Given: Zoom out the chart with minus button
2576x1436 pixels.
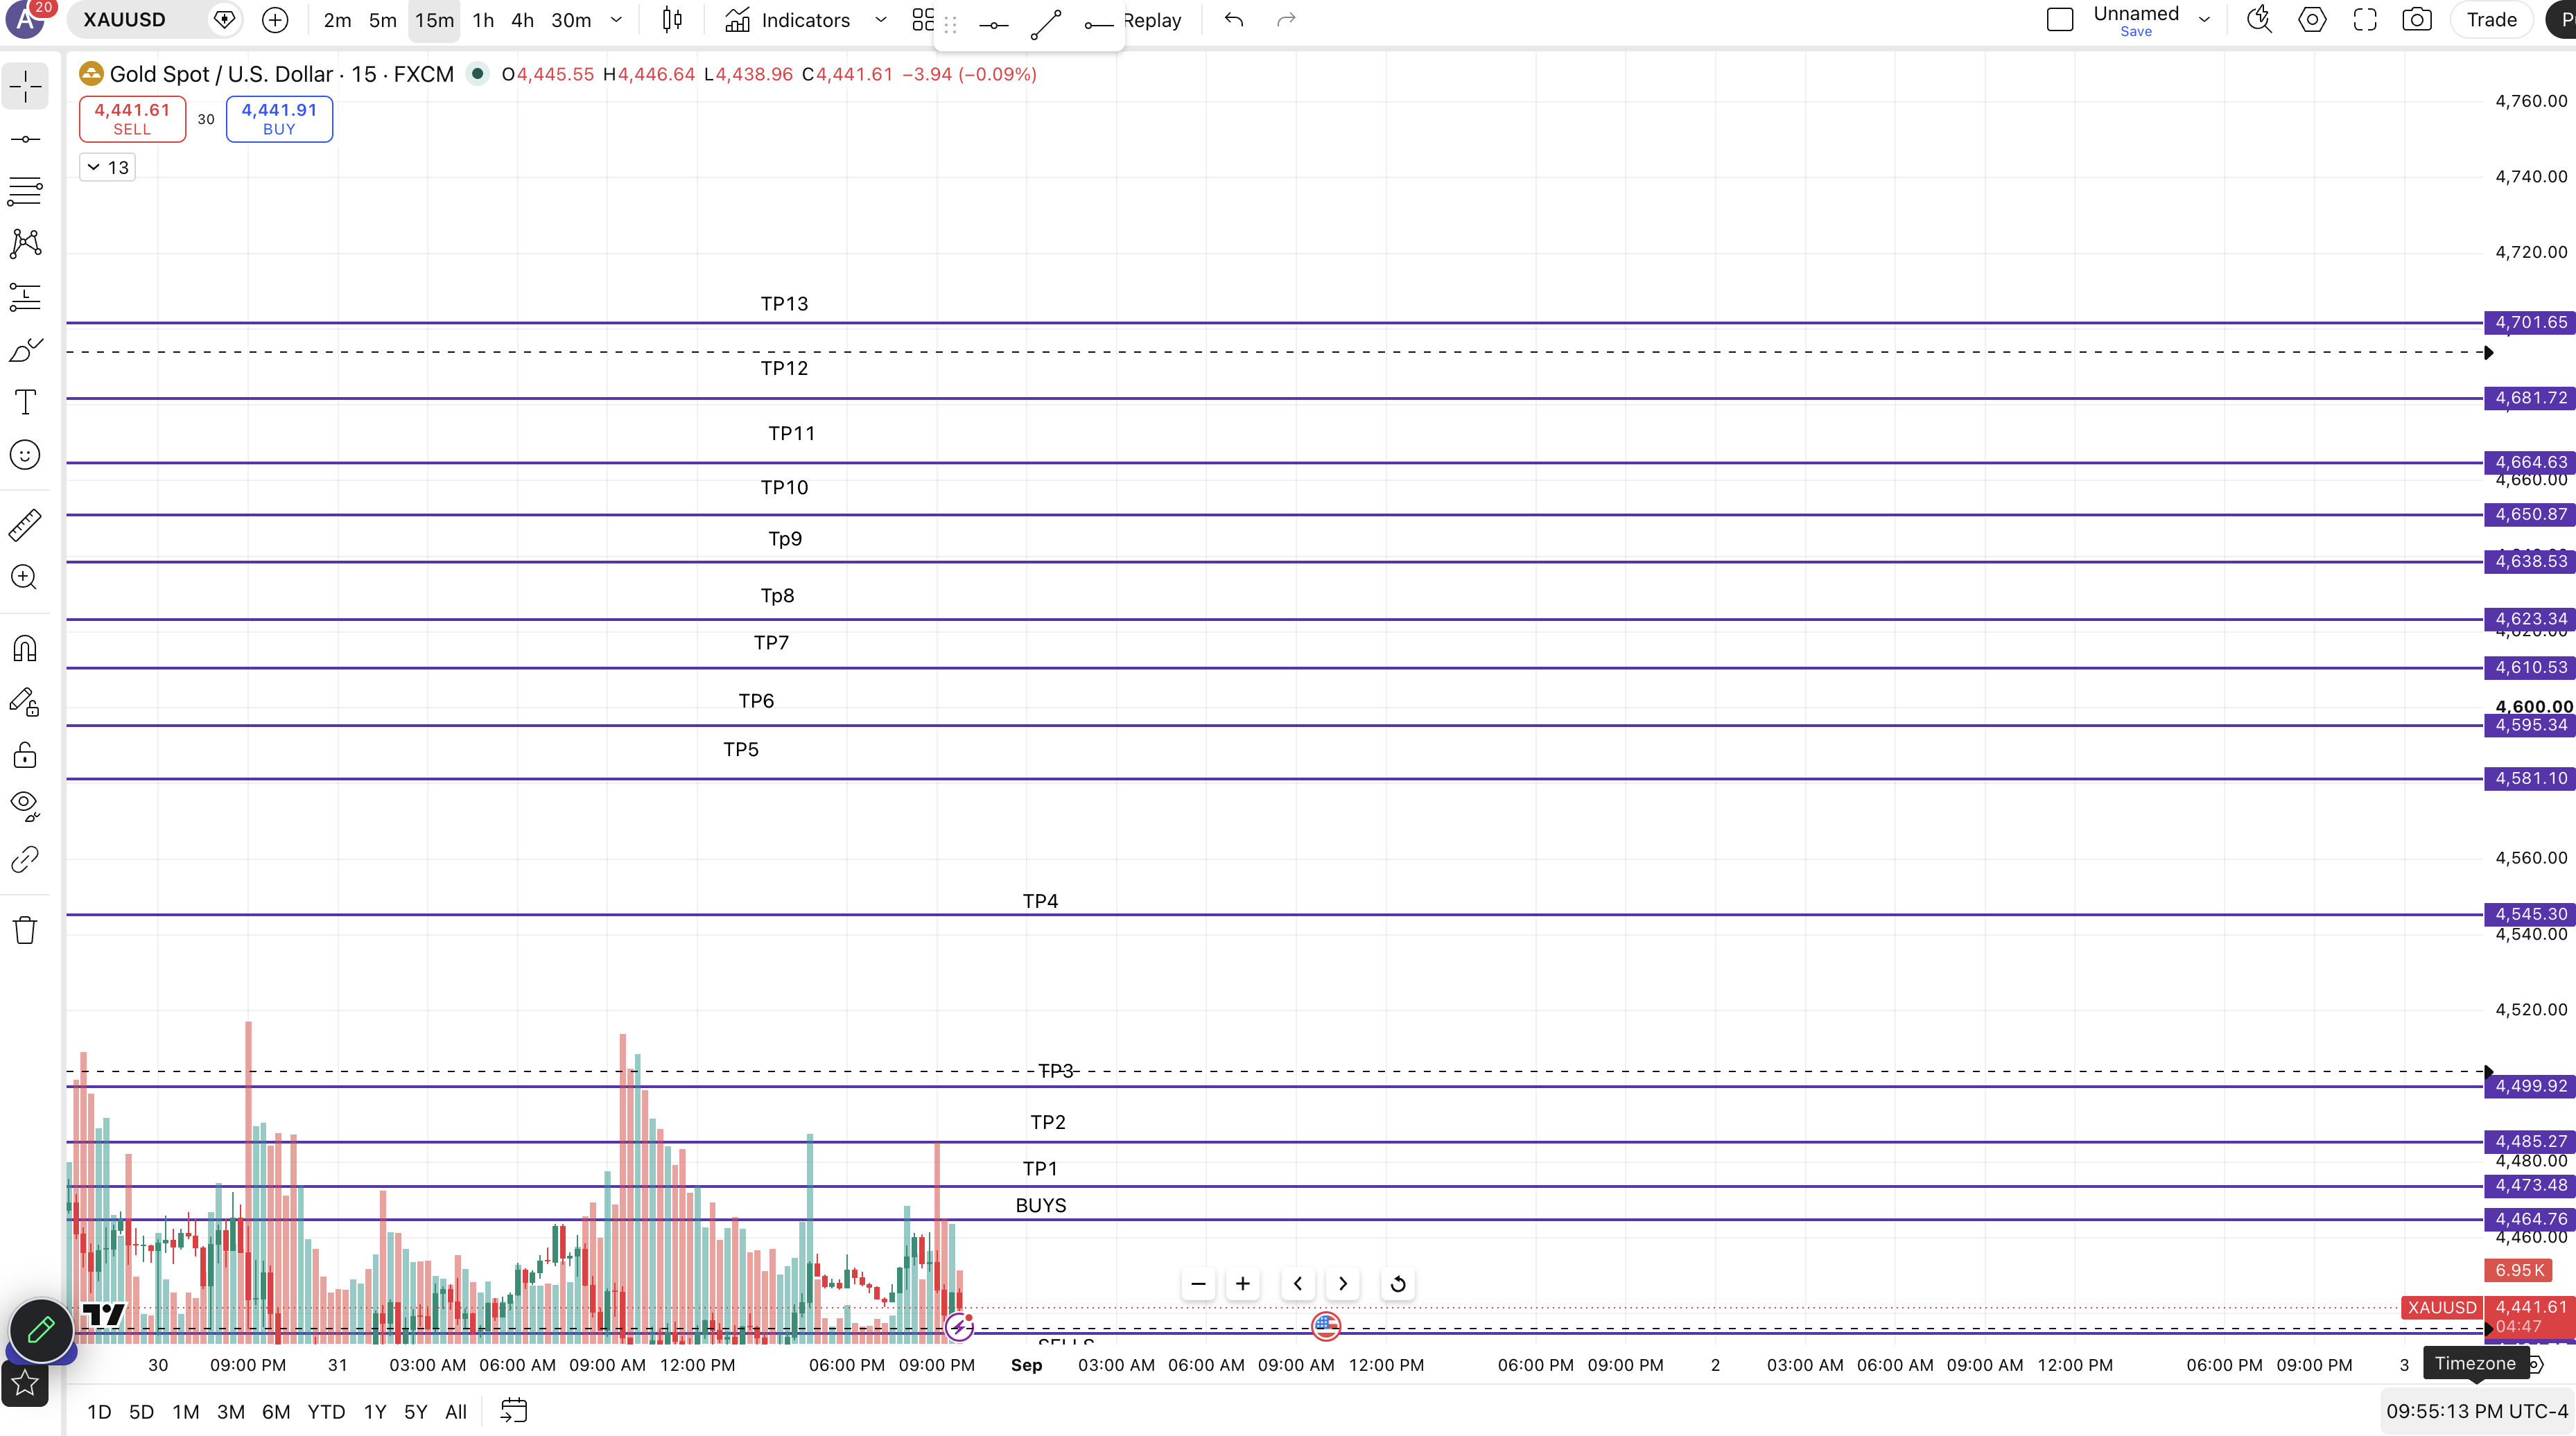Looking at the screenshot, I should 1198,1284.
